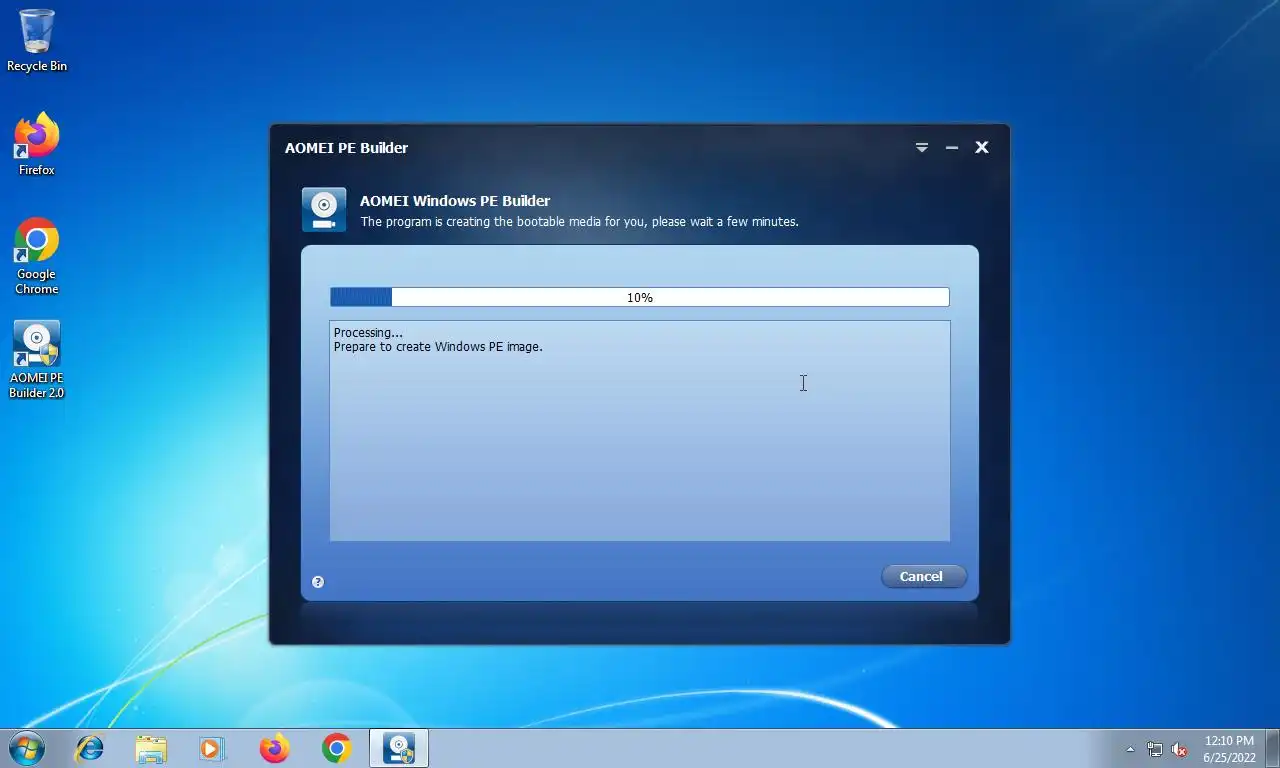
Task: Open the Recycle Bin desktop icon
Action: pyautogui.click(x=37, y=41)
